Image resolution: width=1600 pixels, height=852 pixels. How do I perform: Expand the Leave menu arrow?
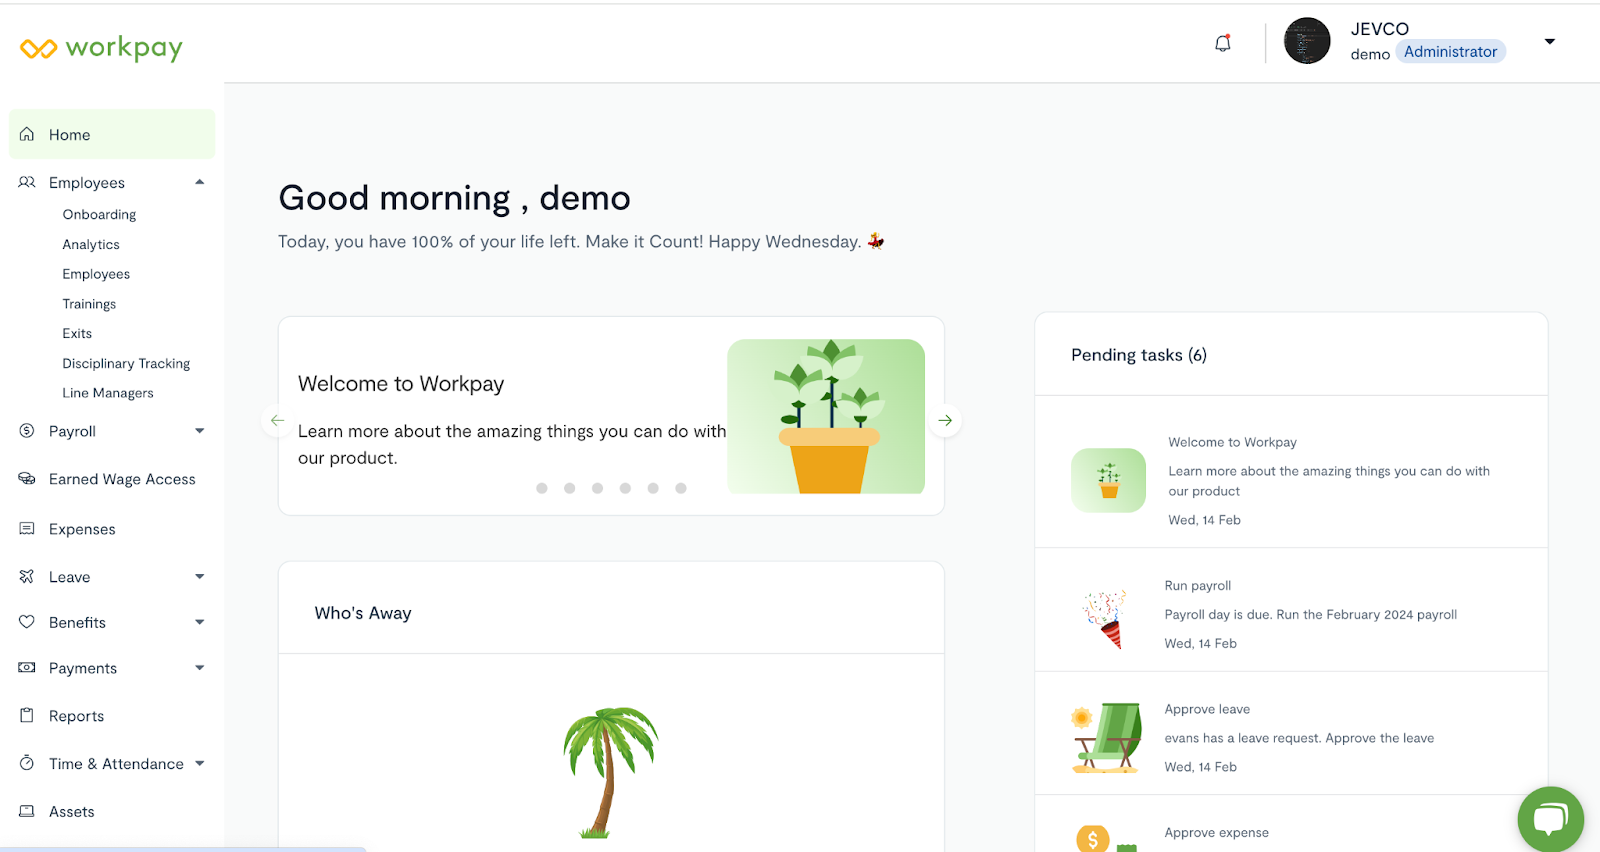pyautogui.click(x=200, y=577)
